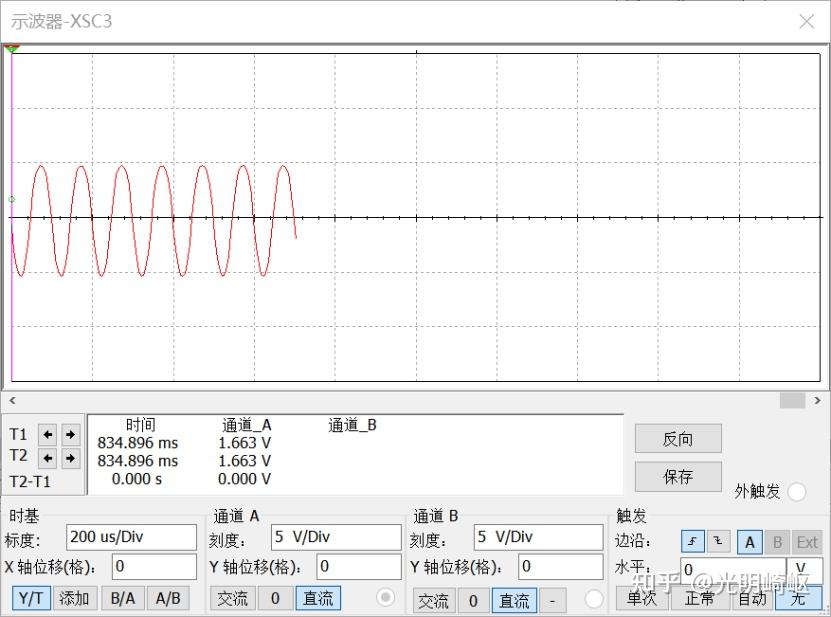
Task: Click channel B Y轴位移 field
Action: (561, 567)
